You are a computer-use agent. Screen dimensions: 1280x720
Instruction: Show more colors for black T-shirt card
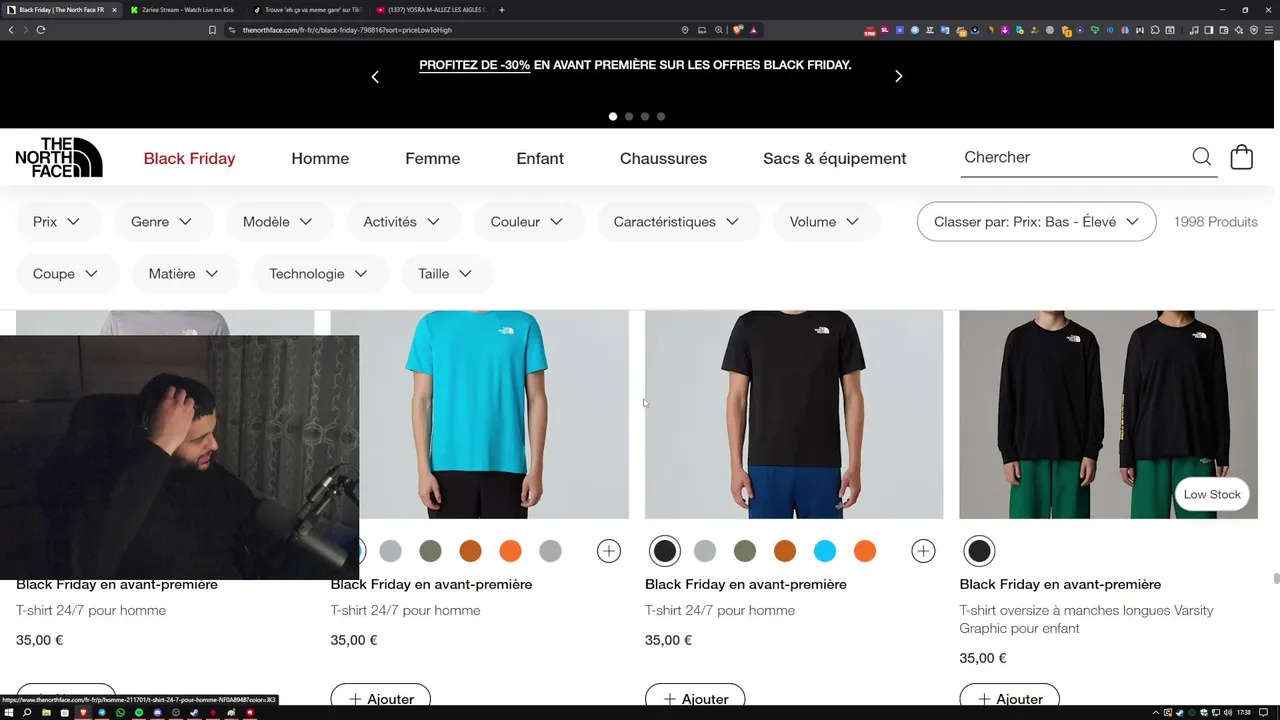tap(923, 551)
